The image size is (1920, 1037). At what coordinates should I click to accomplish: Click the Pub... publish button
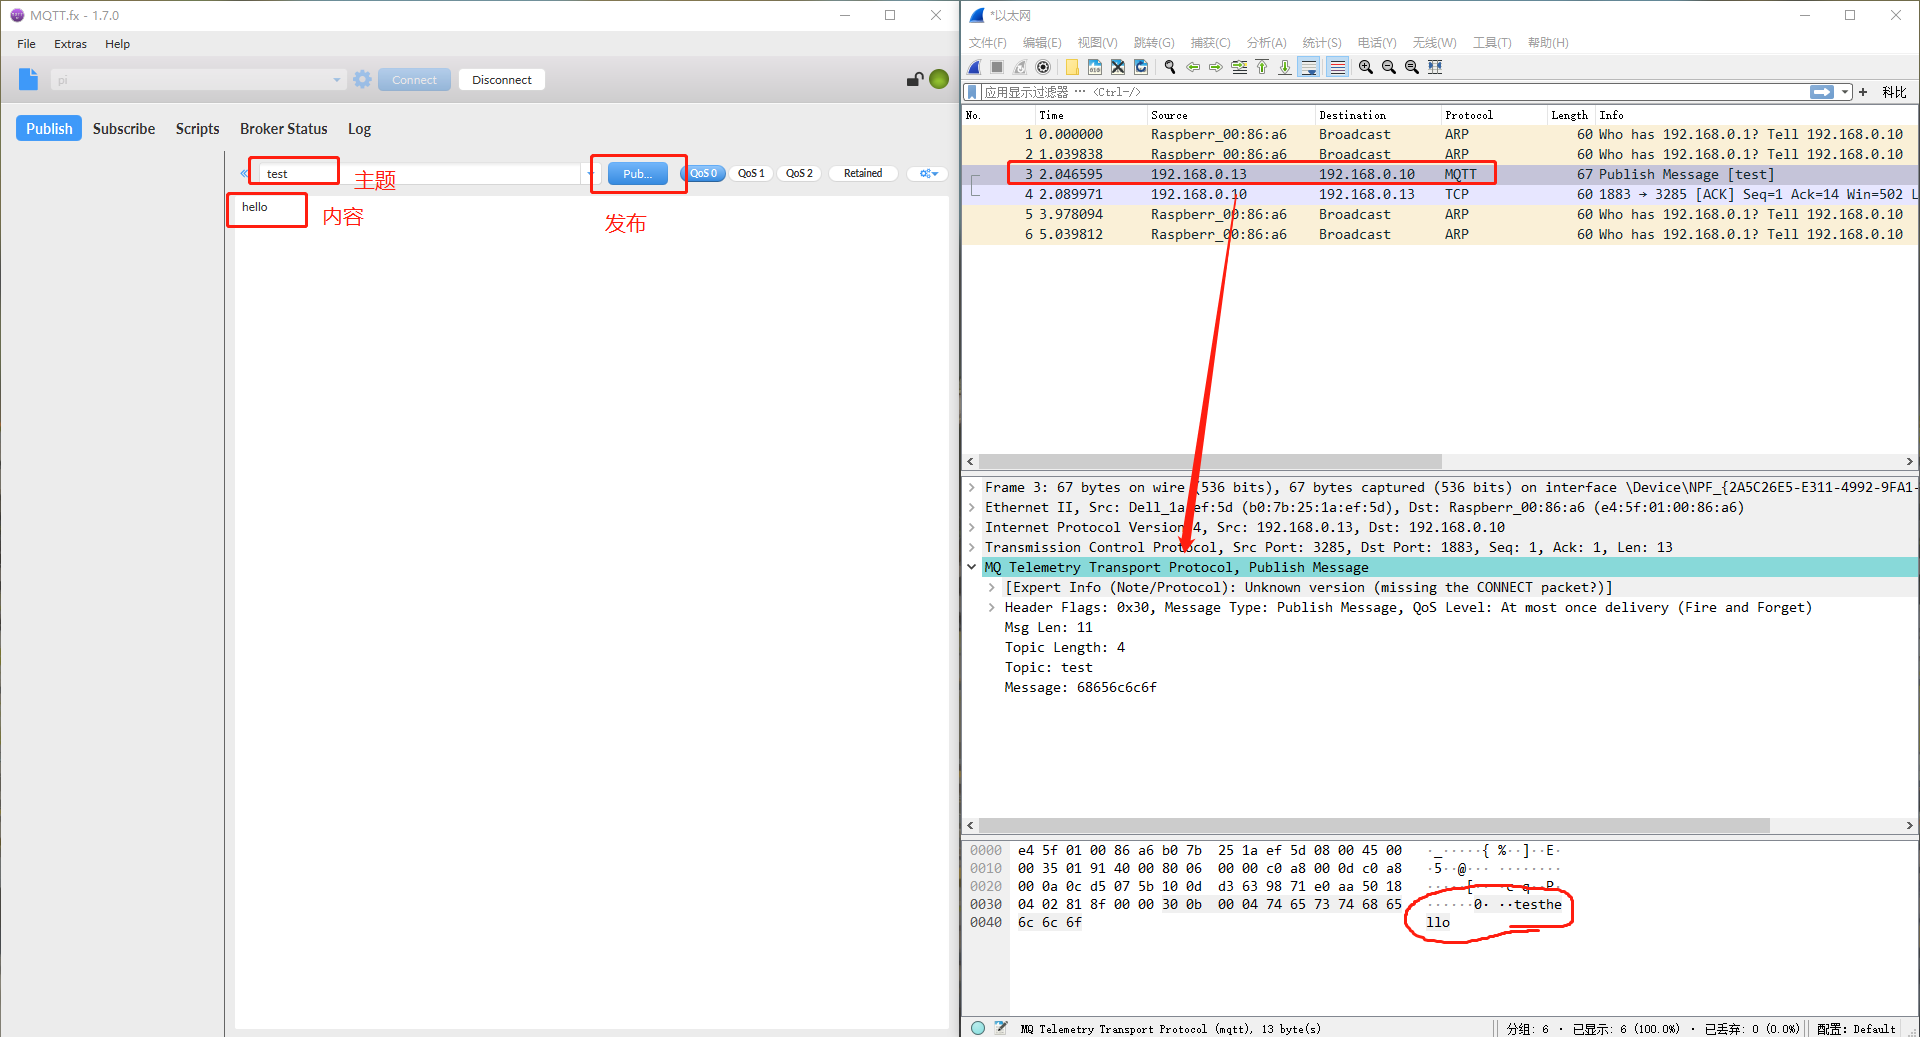point(637,174)
